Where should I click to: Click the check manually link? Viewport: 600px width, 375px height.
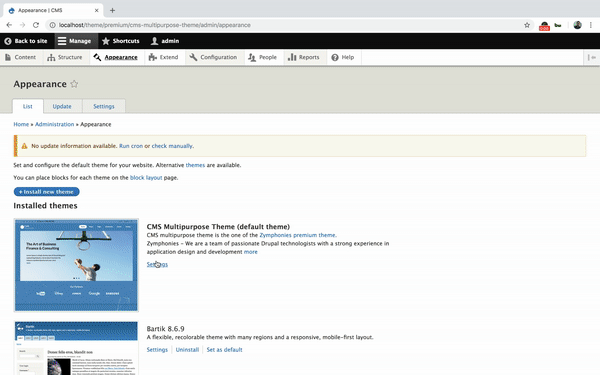coord(172,146)
